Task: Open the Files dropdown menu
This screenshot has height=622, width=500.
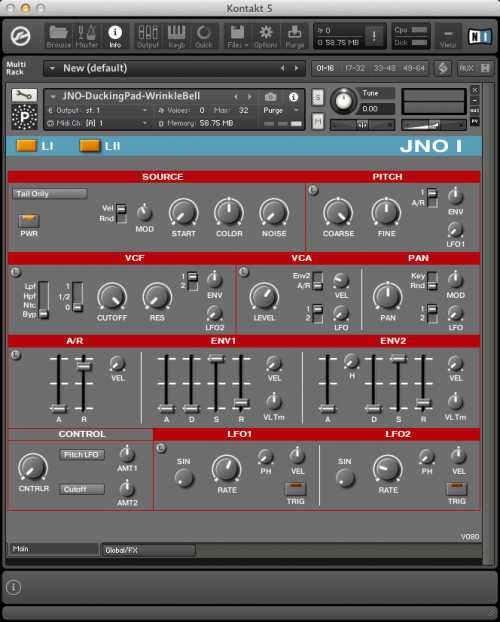Action: [x=237, y=36]
